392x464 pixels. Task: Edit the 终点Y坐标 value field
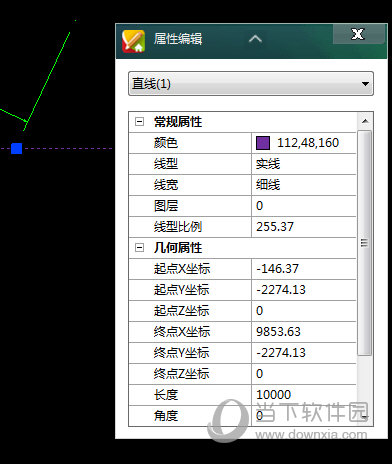tap(304, 353)
